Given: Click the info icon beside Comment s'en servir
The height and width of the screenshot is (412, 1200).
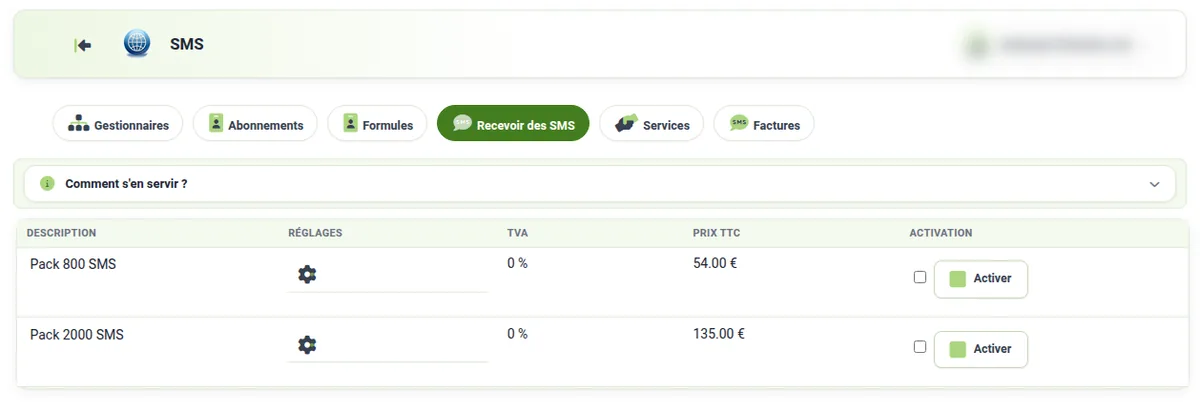Looking at the screenshot, I should coord(47,184).
